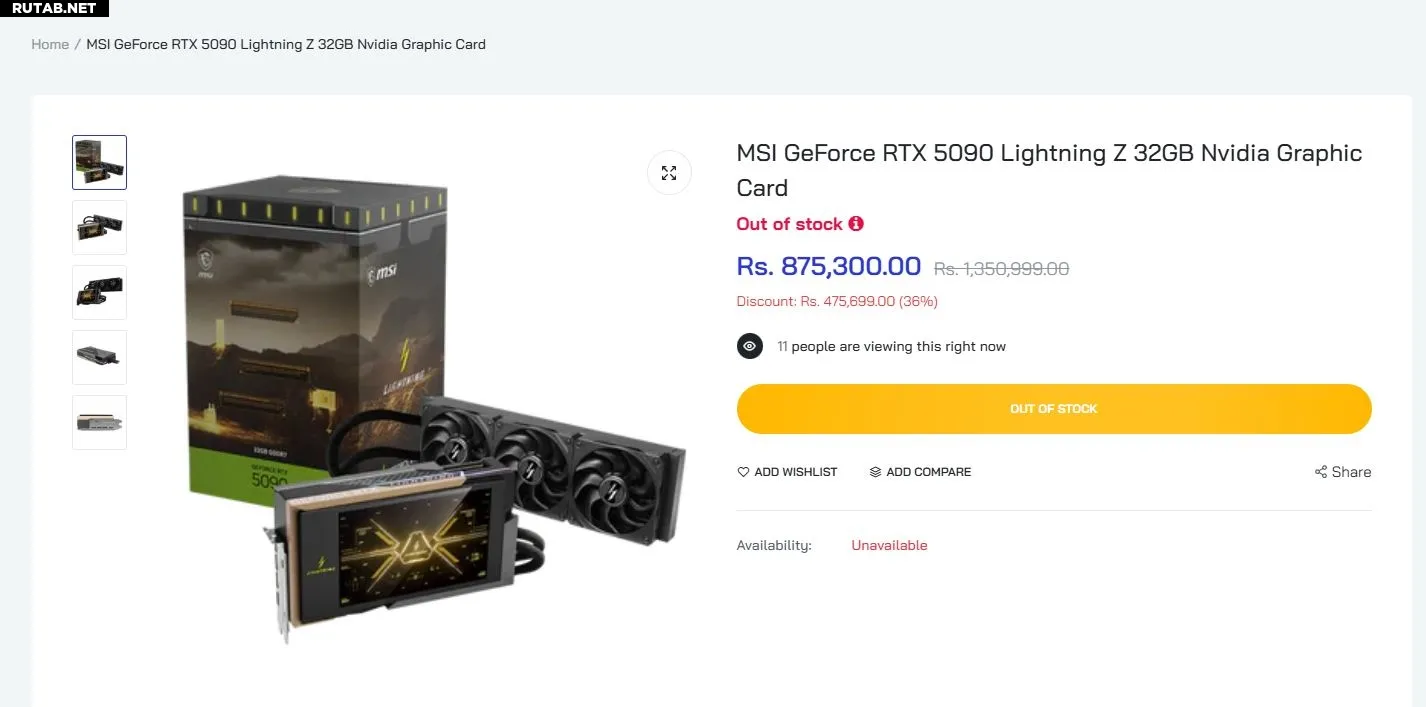Click the Share icon
Screen dimensions: 1426x707
coord(1320,472)
